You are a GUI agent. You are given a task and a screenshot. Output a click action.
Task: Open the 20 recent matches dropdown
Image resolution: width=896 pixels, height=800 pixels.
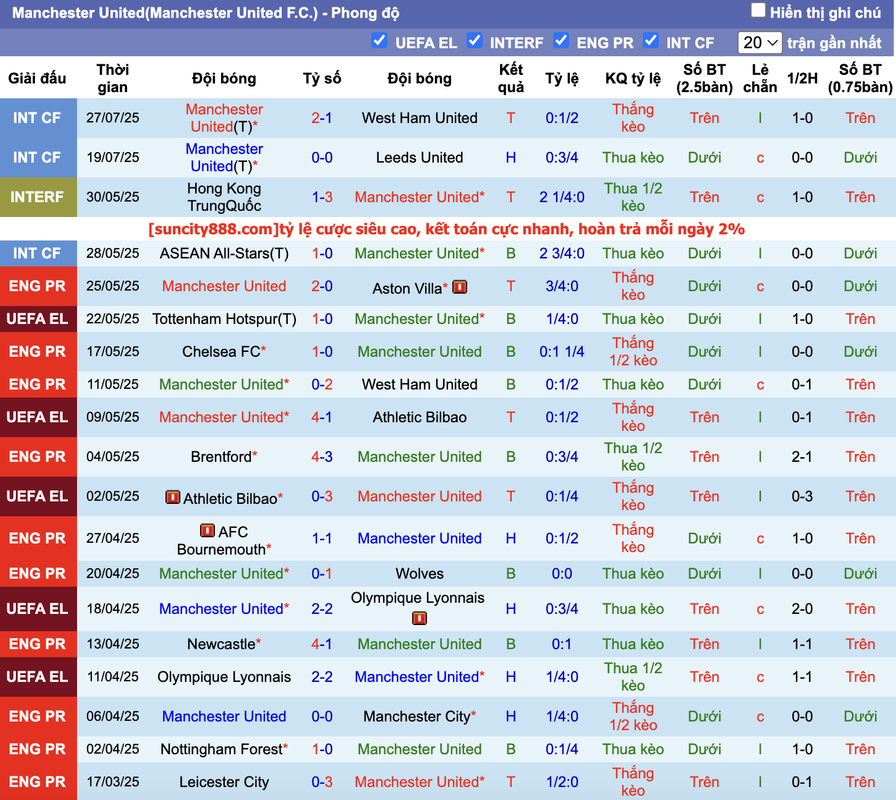(759, 42)
